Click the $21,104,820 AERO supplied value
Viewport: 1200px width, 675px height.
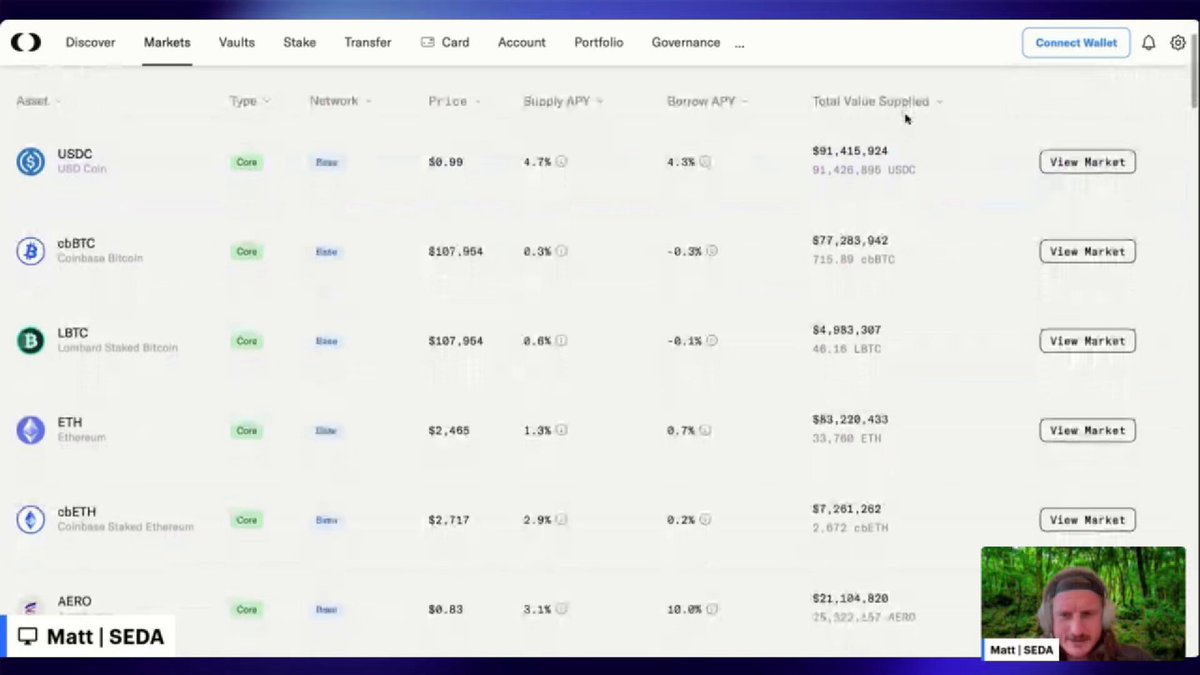point(850,598)
